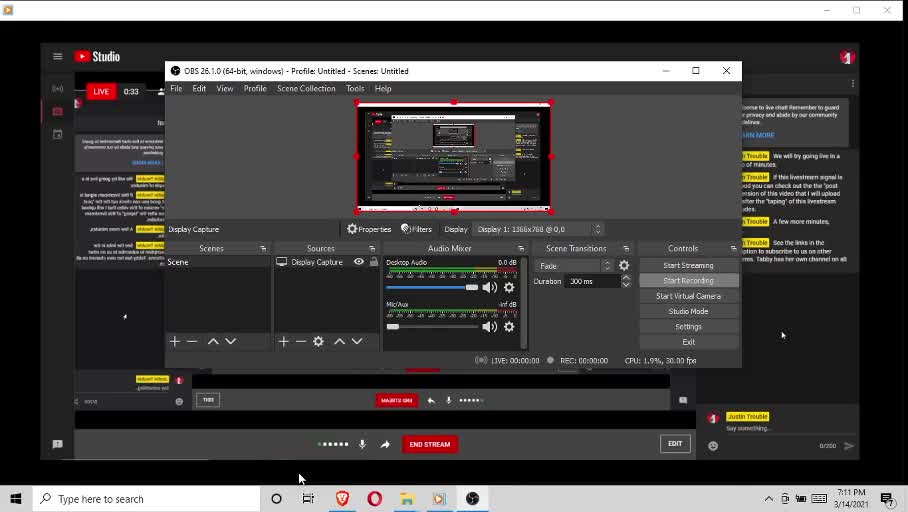Open OBS Studio taskbar icon
Image resolution: width=908 pixels, height=512 pixels.
[x=473, y=498]
